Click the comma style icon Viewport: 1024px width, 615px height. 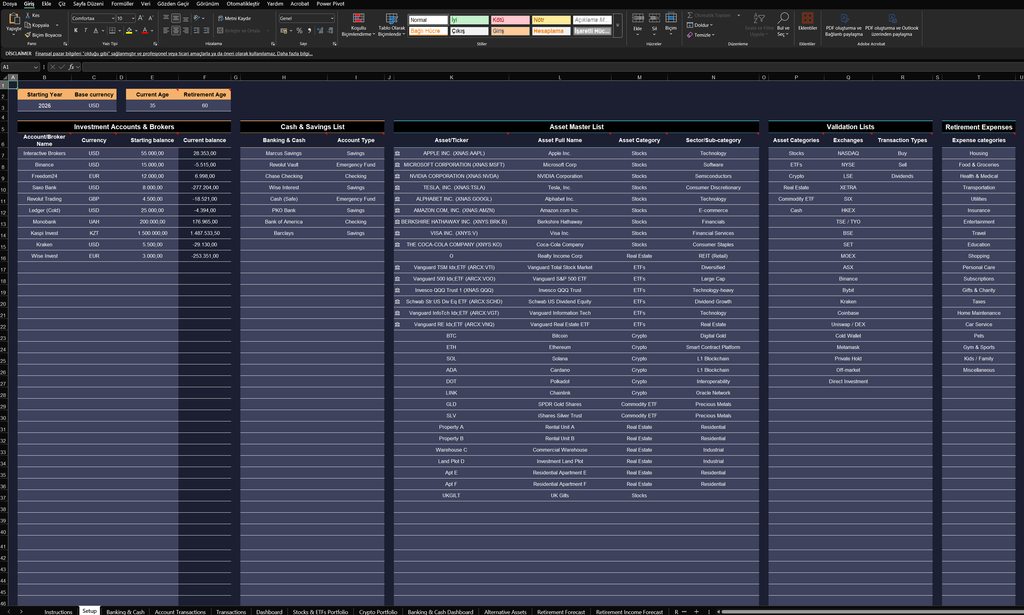tap(308, 30)
